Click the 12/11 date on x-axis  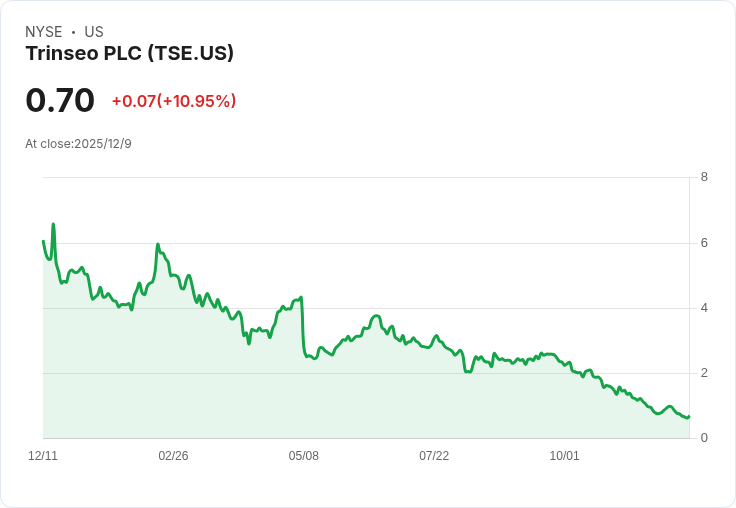43,456
